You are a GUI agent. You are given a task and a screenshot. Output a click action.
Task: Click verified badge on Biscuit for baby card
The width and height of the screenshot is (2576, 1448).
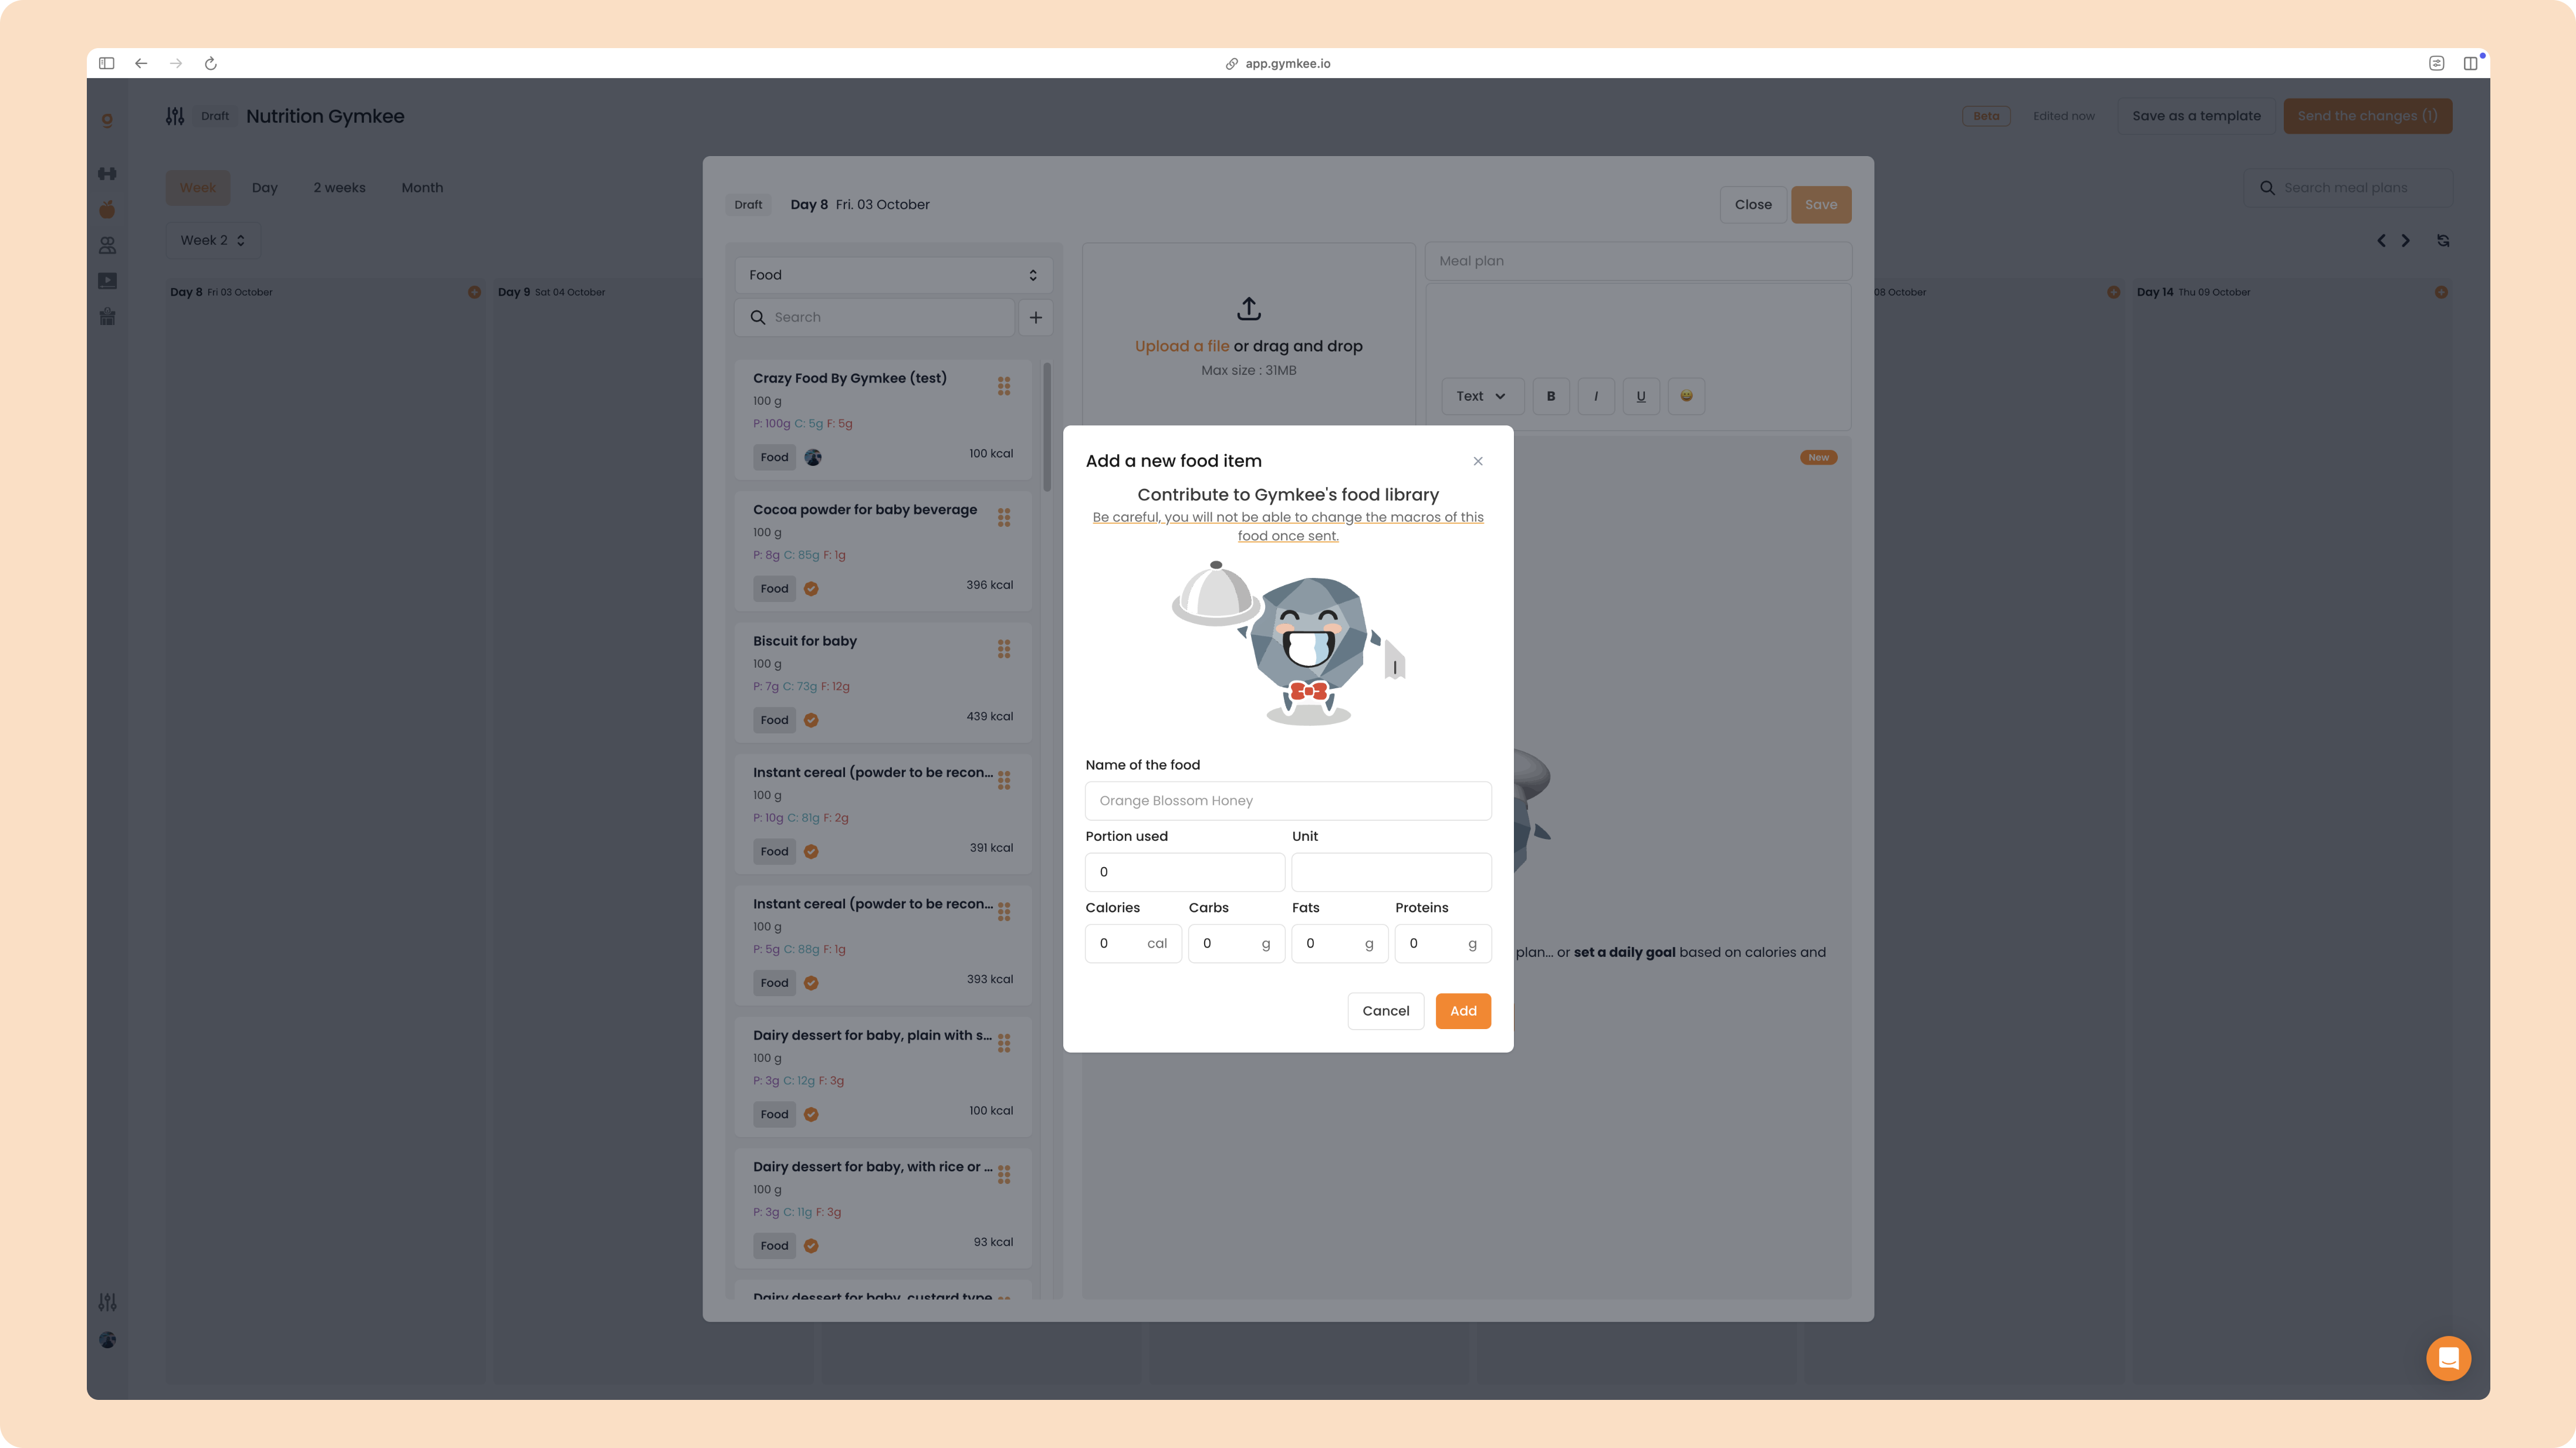click(811, 720)
